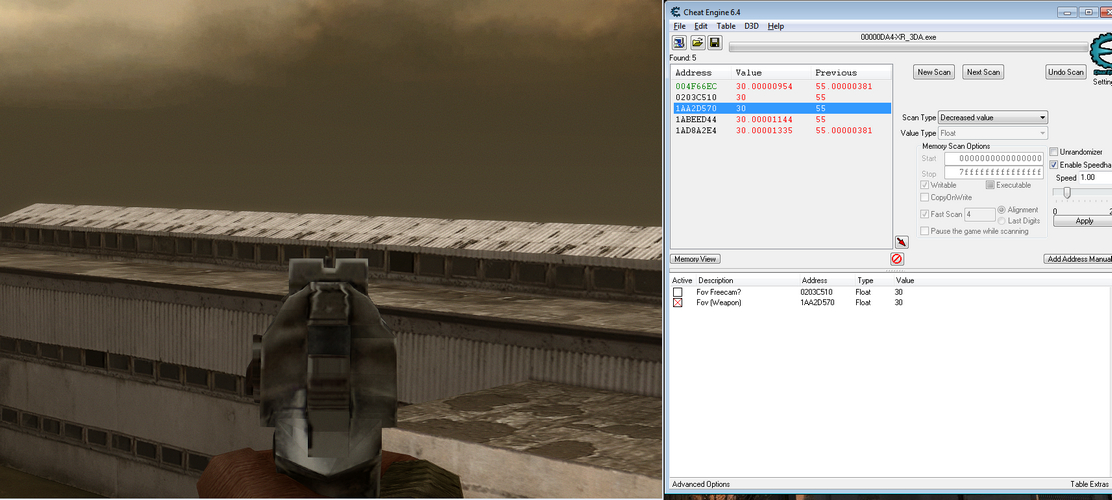The height and width of the screenshot is (500, 1112).
Task: Click the open folder table icon
Action: [x=697, y=43]
